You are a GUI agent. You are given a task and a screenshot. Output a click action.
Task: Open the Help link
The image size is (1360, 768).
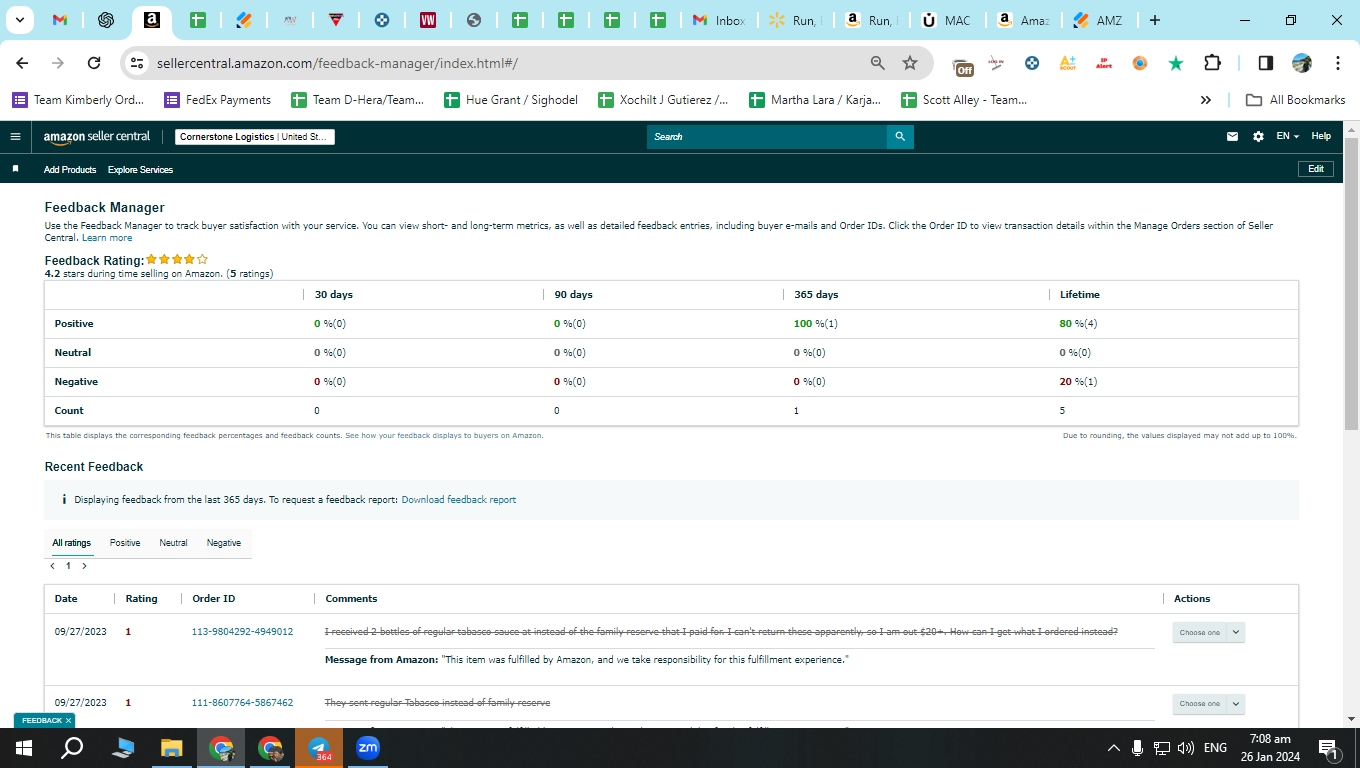tap(1321, 137)
